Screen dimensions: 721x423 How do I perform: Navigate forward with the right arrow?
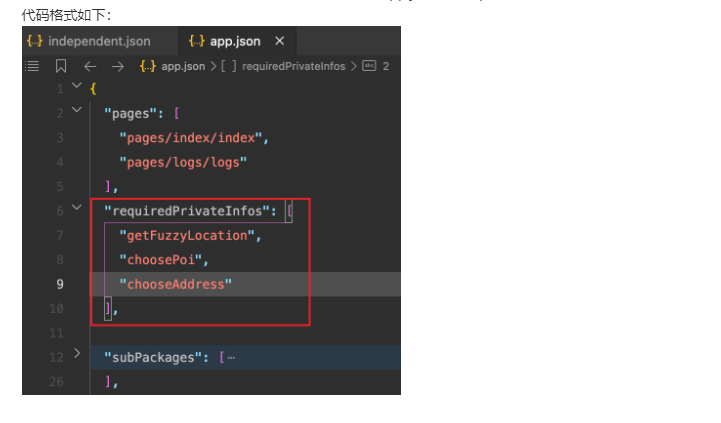coord(118,66)
